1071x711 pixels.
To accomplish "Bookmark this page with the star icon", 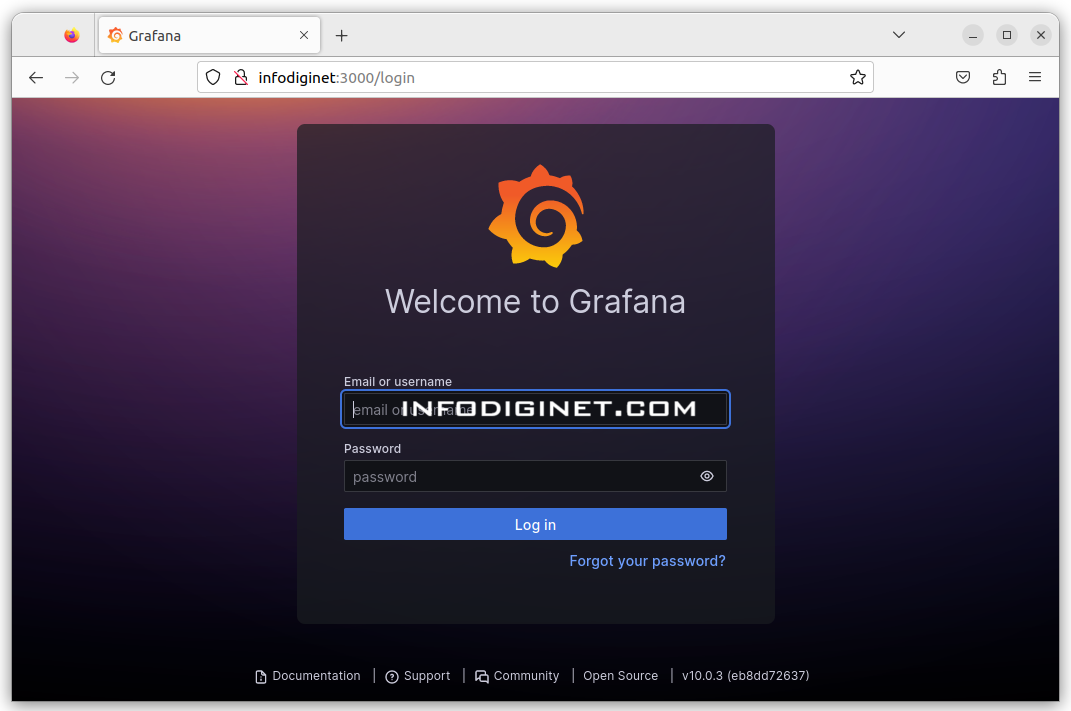I will (x=858, y=78).
